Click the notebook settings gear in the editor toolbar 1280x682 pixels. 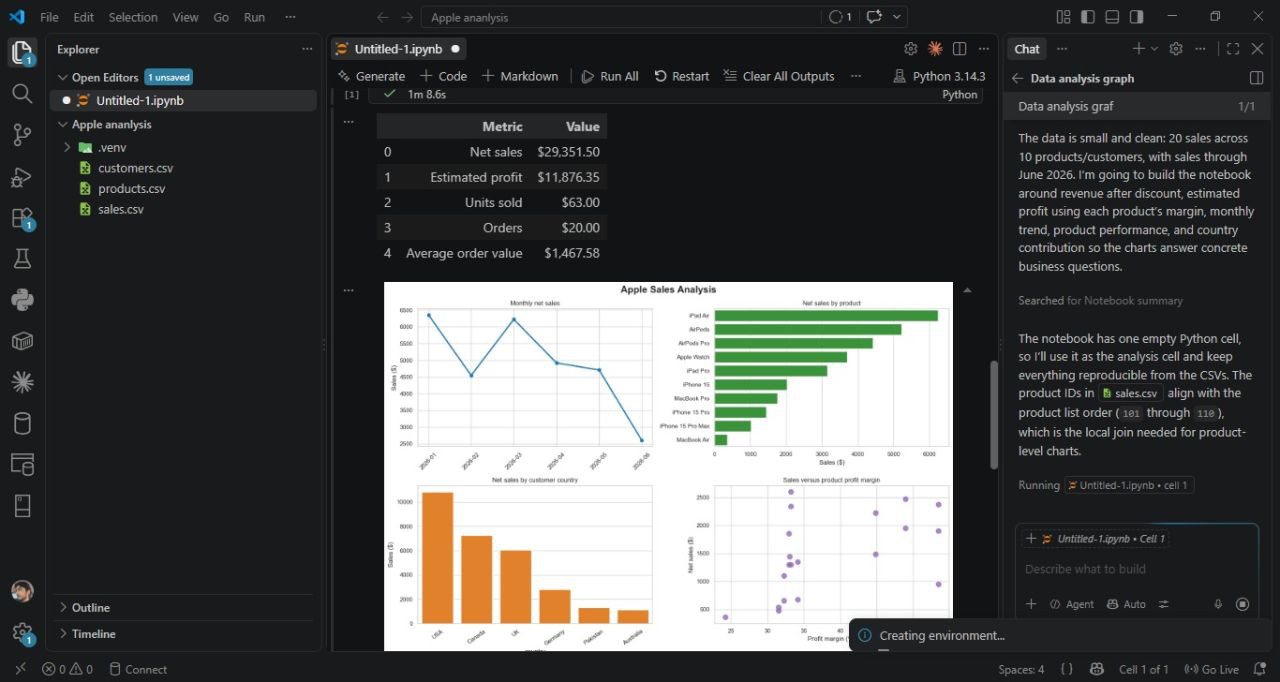[x=910, y=49]
